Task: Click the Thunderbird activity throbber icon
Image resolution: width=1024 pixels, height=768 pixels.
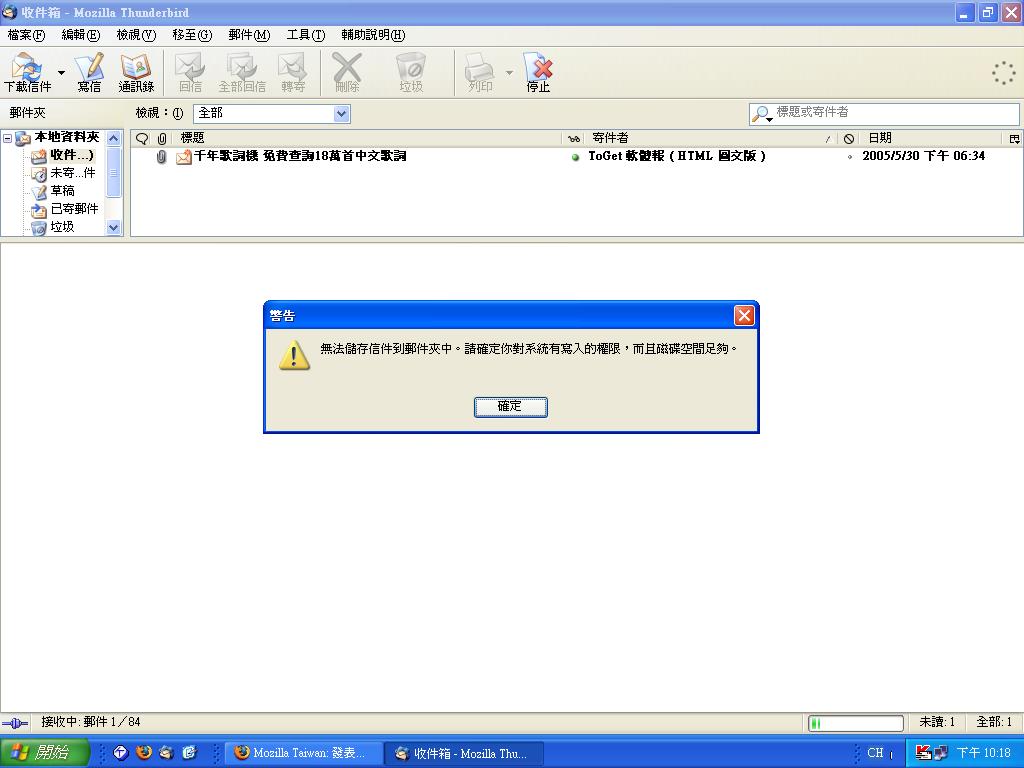Action: click(1003, 72)
